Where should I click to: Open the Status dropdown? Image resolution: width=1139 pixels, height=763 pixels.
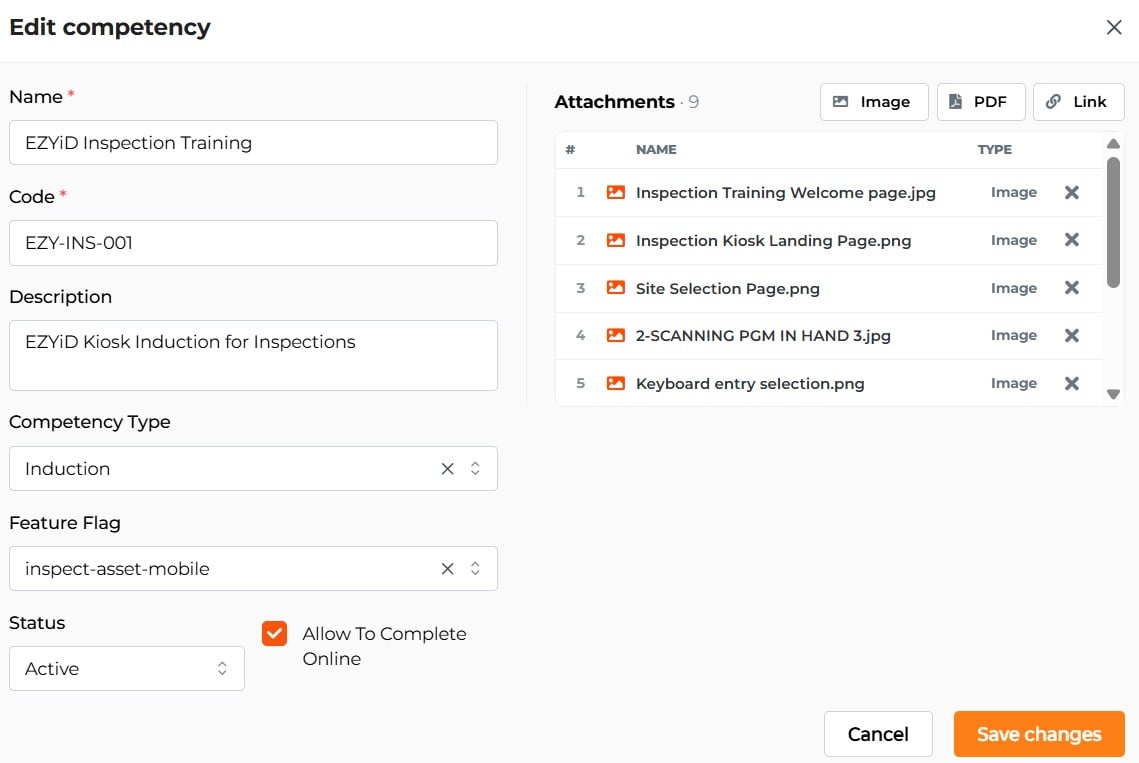click(126, 669)
